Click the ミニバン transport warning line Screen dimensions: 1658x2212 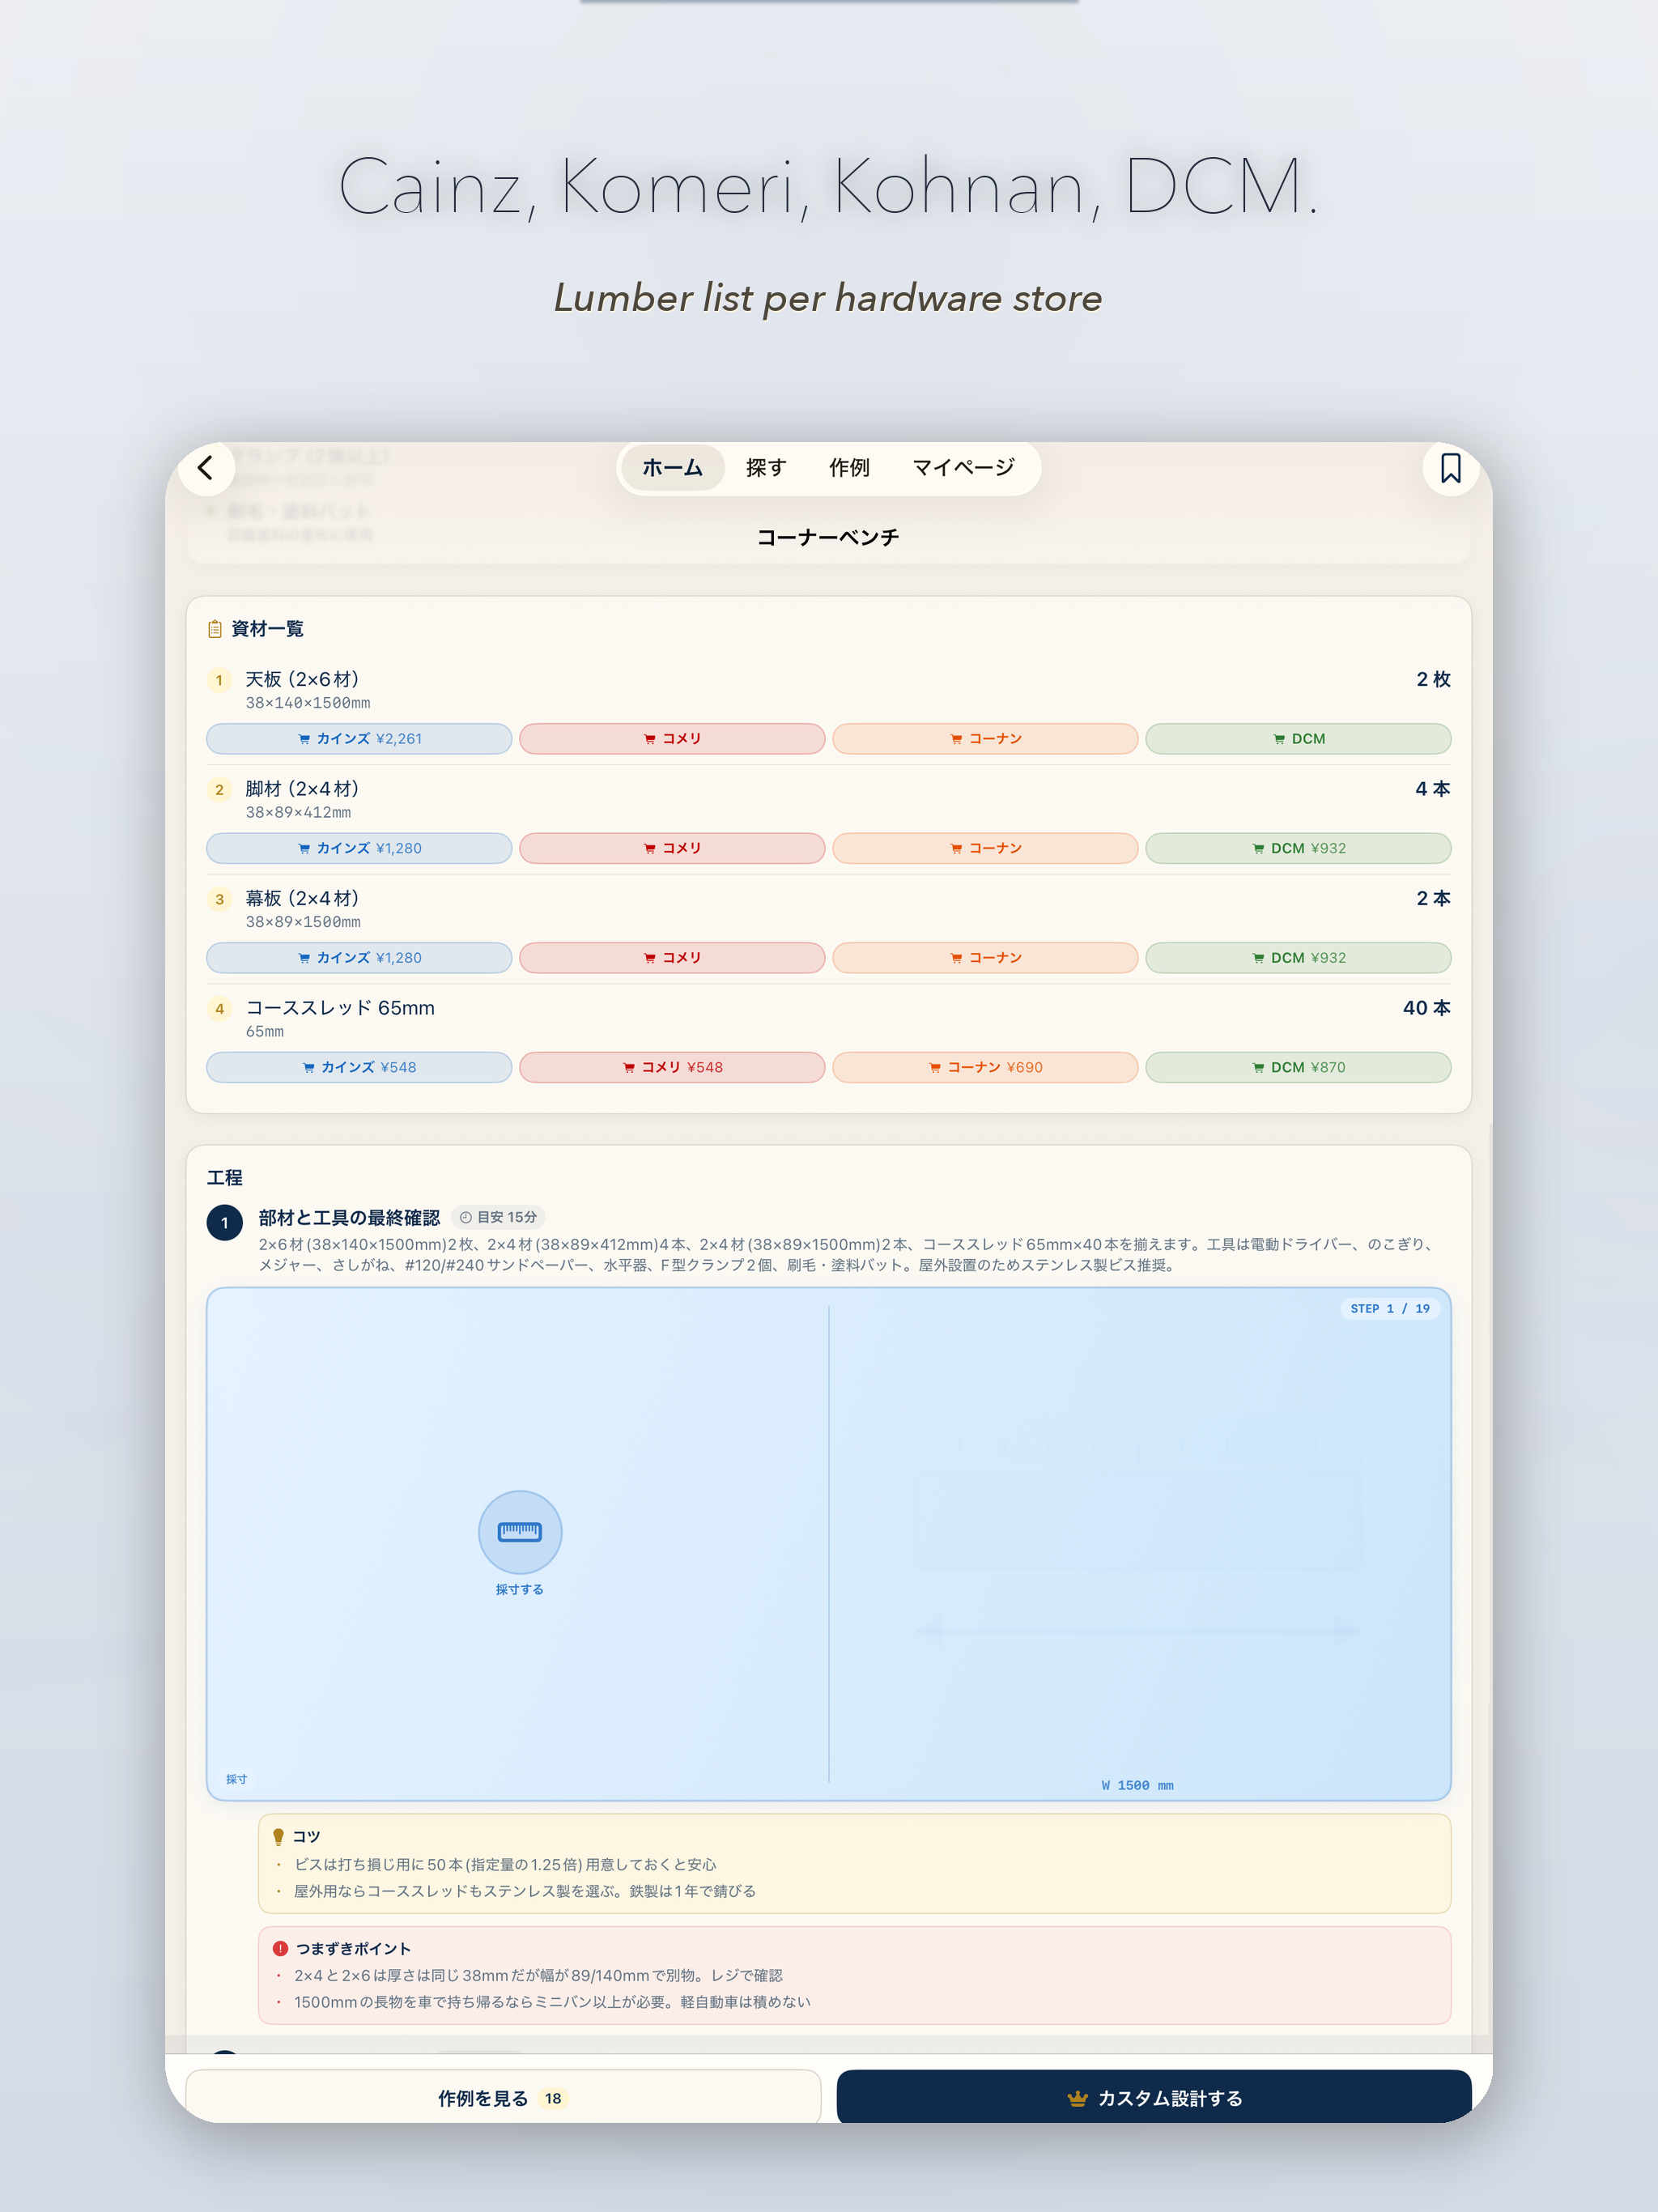[552, 2002]
